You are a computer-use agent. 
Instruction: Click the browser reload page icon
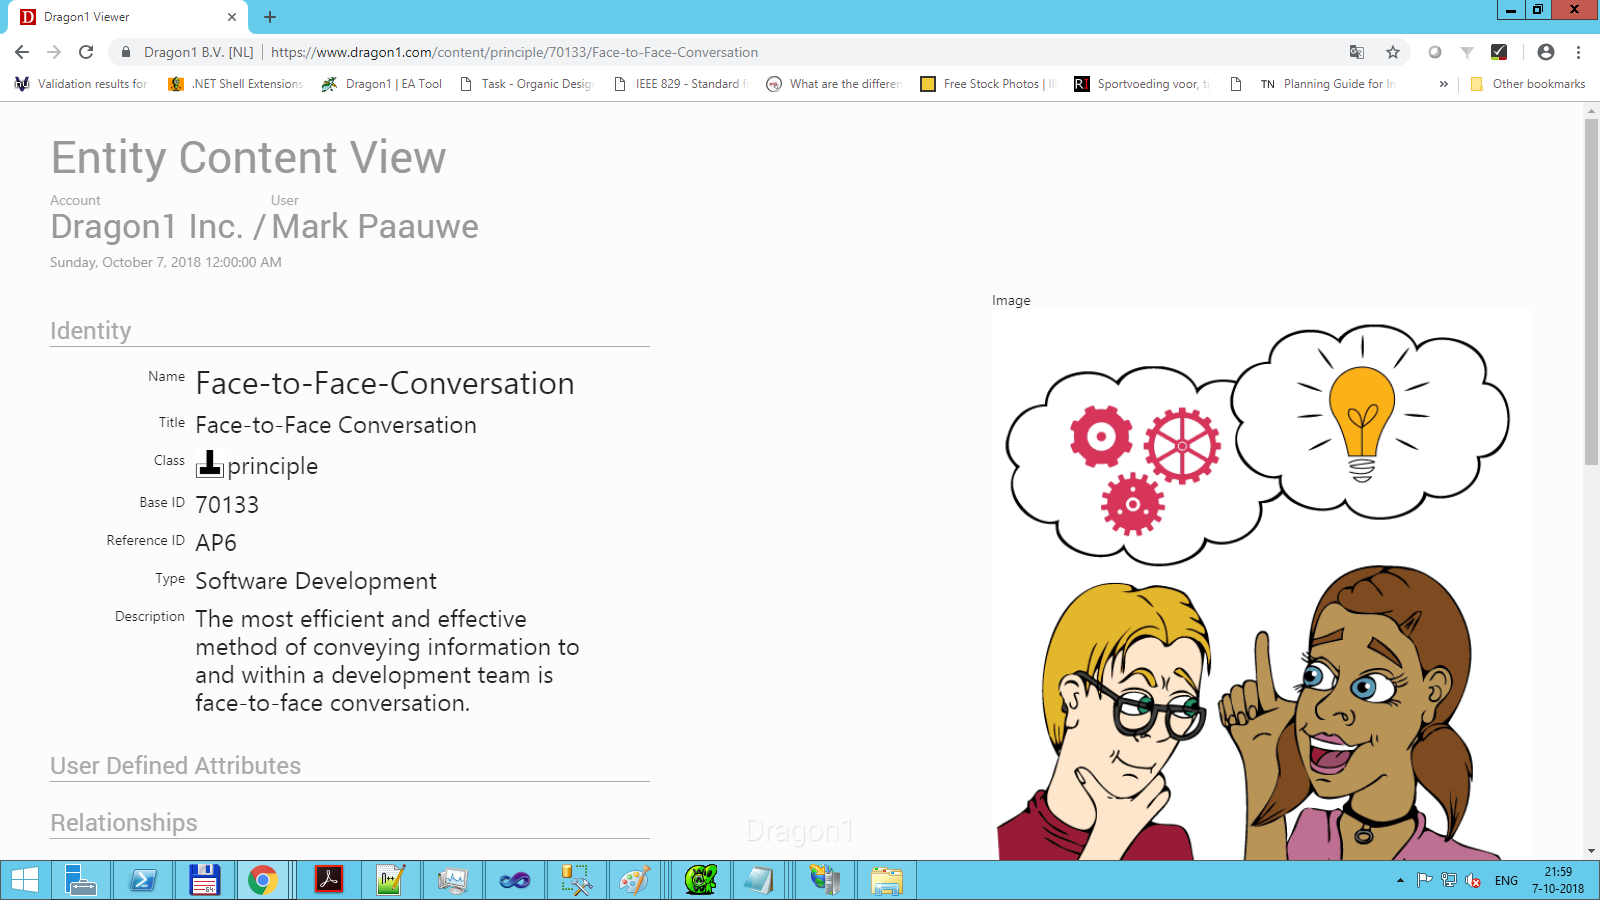pos(86,52)
